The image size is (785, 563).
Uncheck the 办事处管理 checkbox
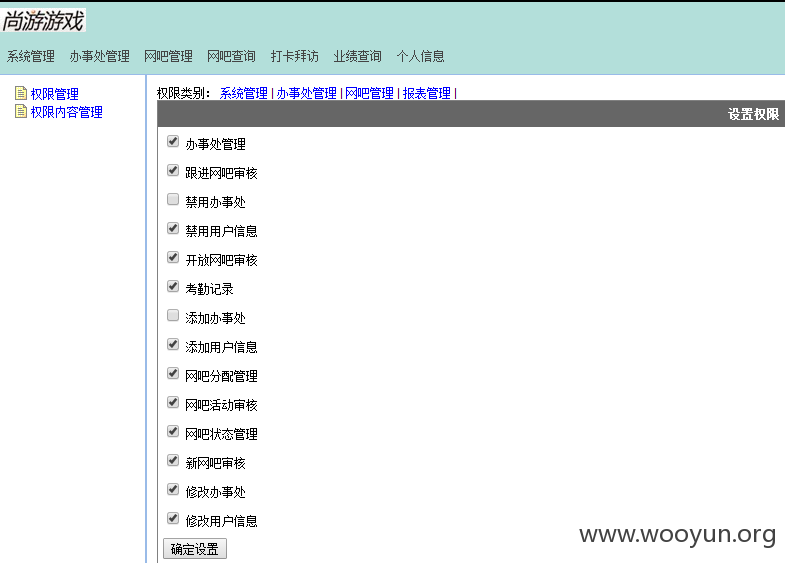(x=173, y=141)
